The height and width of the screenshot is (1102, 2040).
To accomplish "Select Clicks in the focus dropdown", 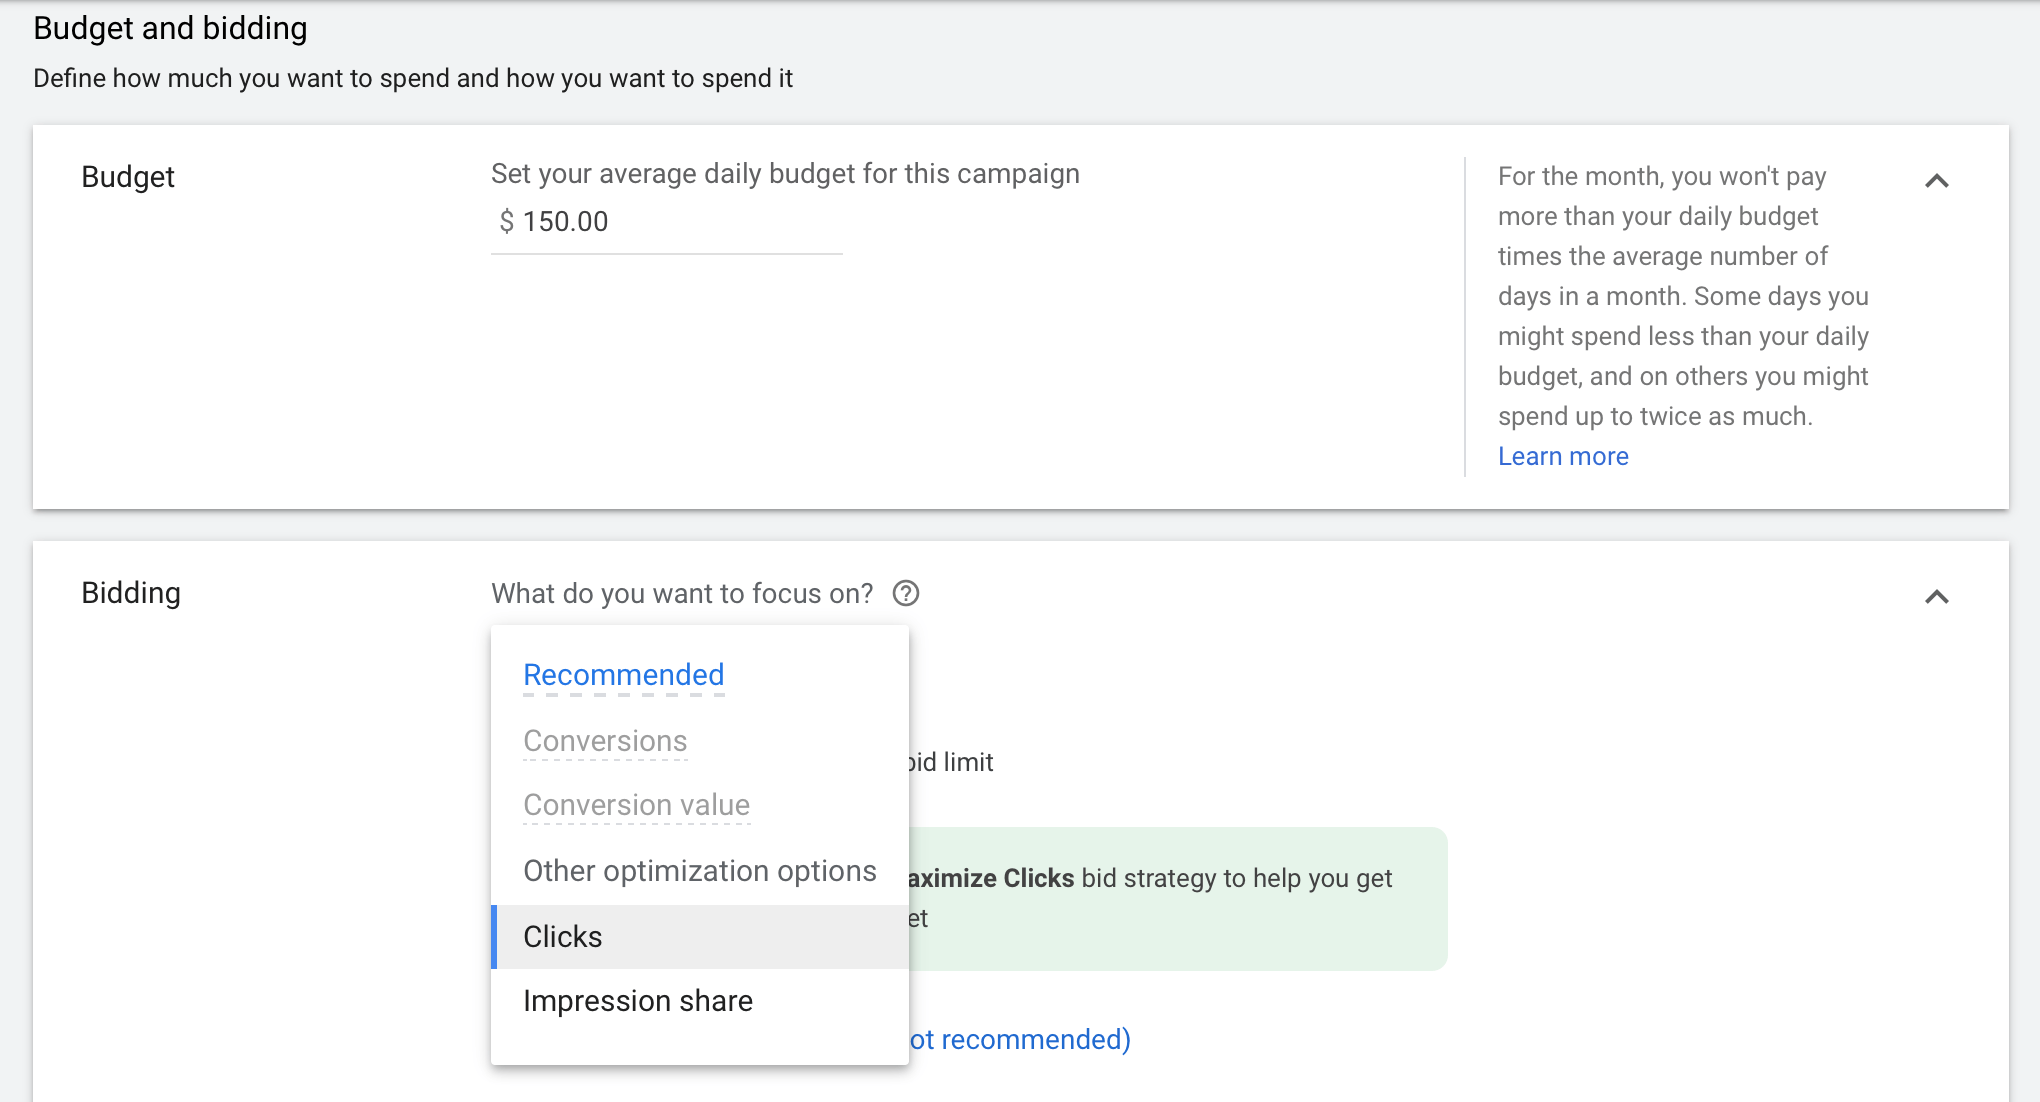I will coord(563,937).
